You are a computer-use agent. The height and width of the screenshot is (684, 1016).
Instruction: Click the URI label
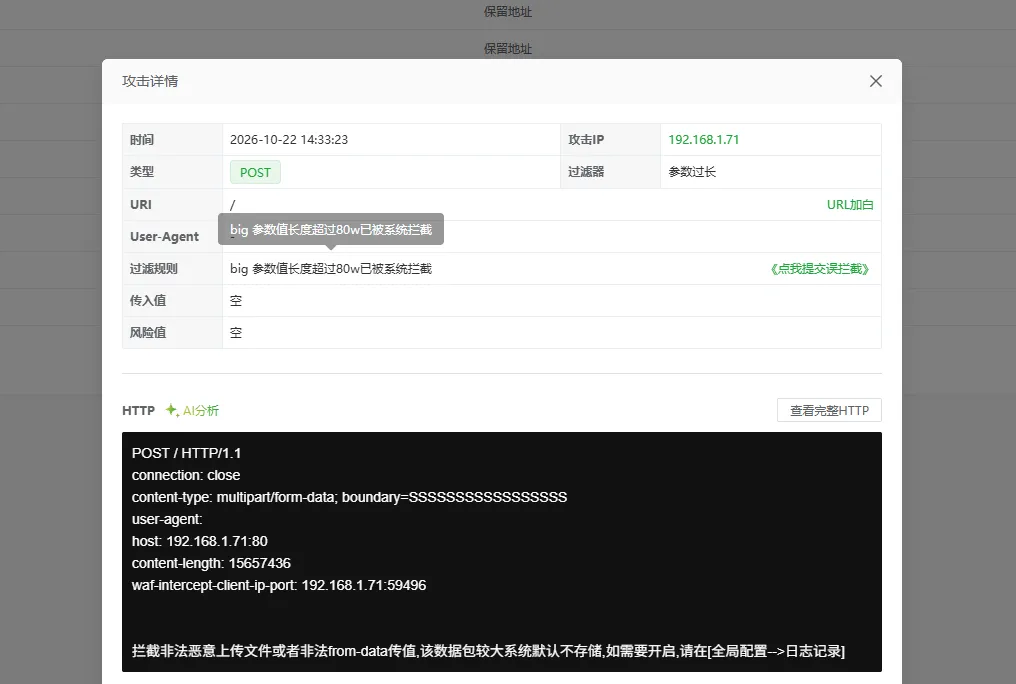click(141, 205)
